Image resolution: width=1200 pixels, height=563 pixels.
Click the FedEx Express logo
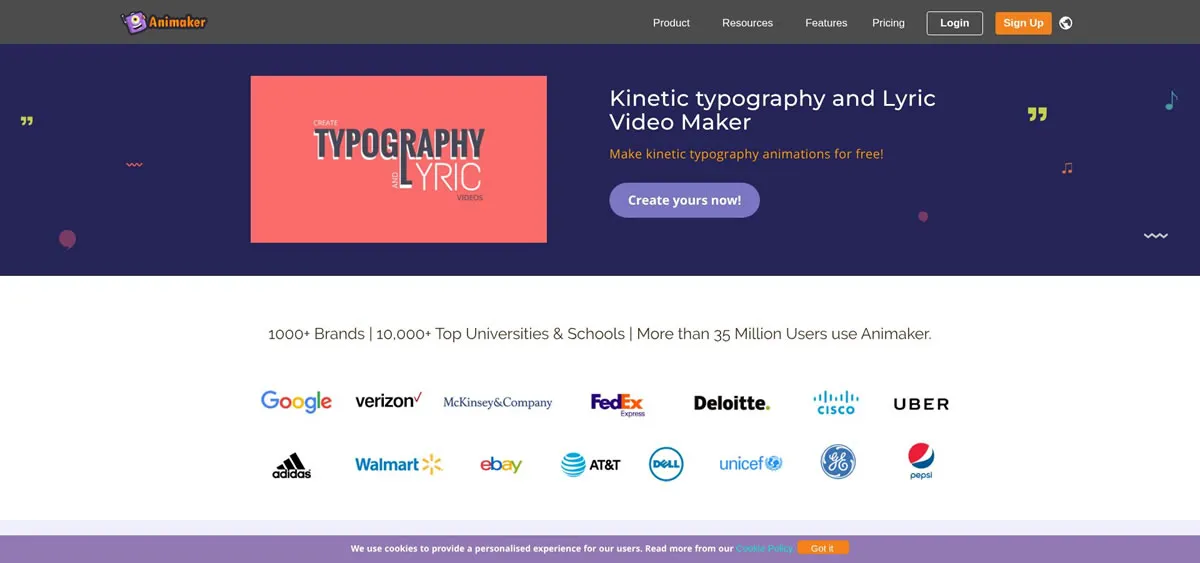click(618, 404)
